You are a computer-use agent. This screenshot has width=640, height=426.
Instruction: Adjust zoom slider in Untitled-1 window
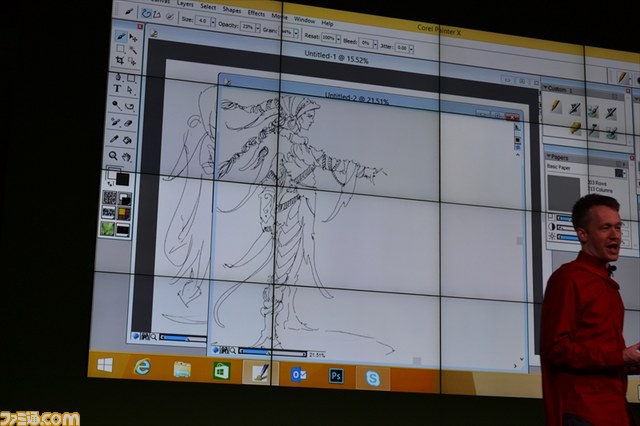coord(184,338)
